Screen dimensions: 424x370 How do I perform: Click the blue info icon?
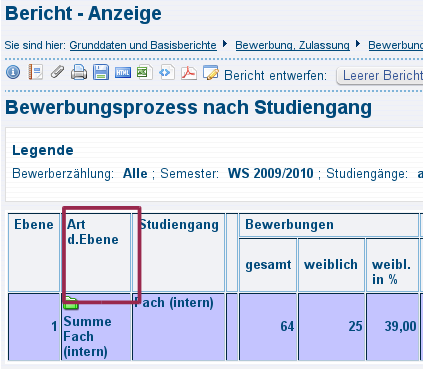coord(13,72)
